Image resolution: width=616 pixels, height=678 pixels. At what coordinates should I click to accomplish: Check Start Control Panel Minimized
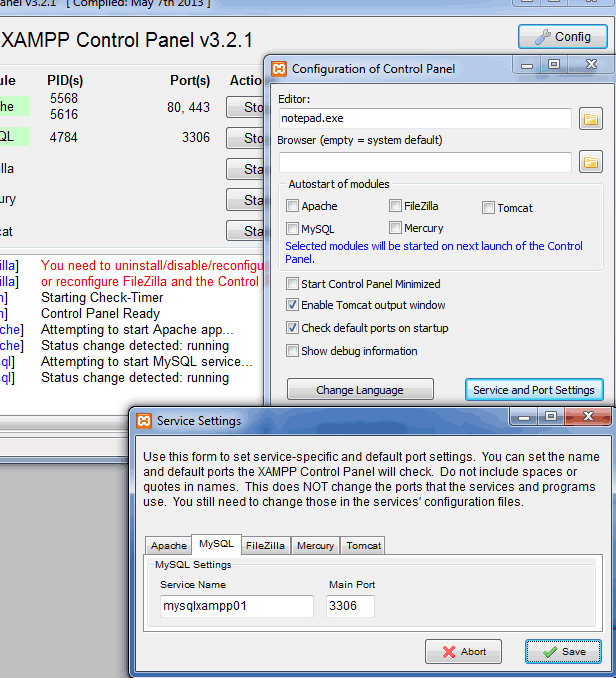click(x=292, y=284)
